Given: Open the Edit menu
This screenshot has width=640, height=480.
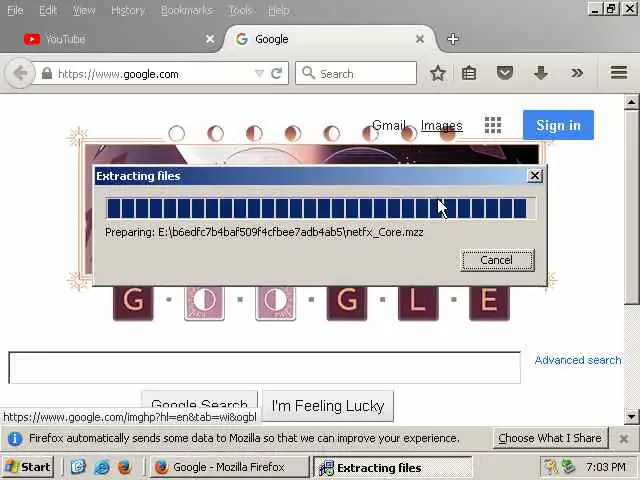Looking at the screenshot, I should (48, 10).
